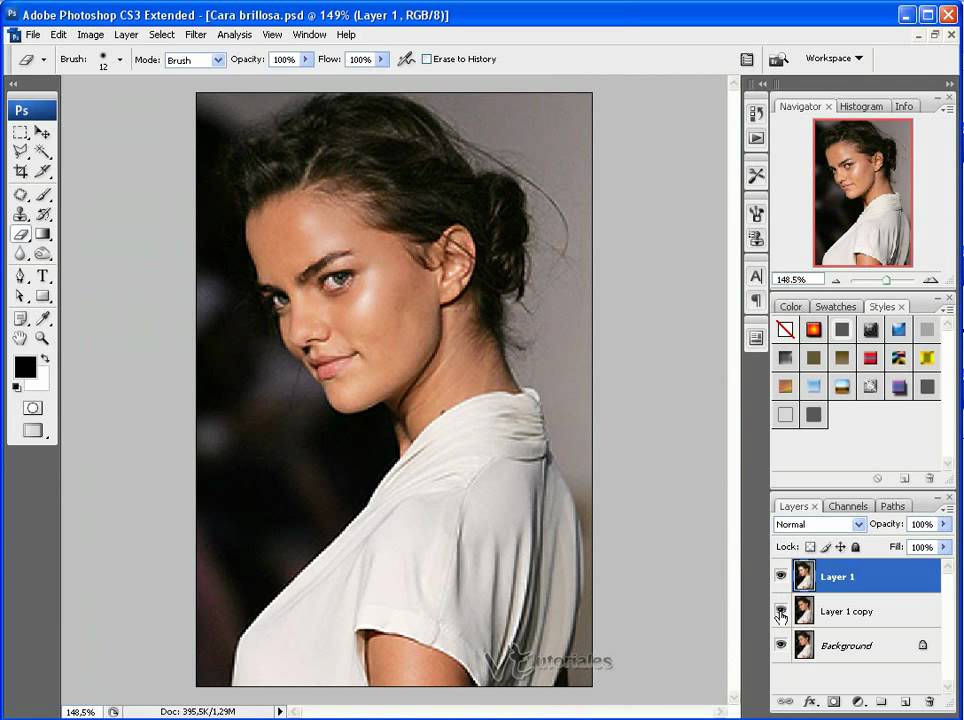Select the Lasso tool
The width and height of the screenshot is (964, 720).
(20, 151)
